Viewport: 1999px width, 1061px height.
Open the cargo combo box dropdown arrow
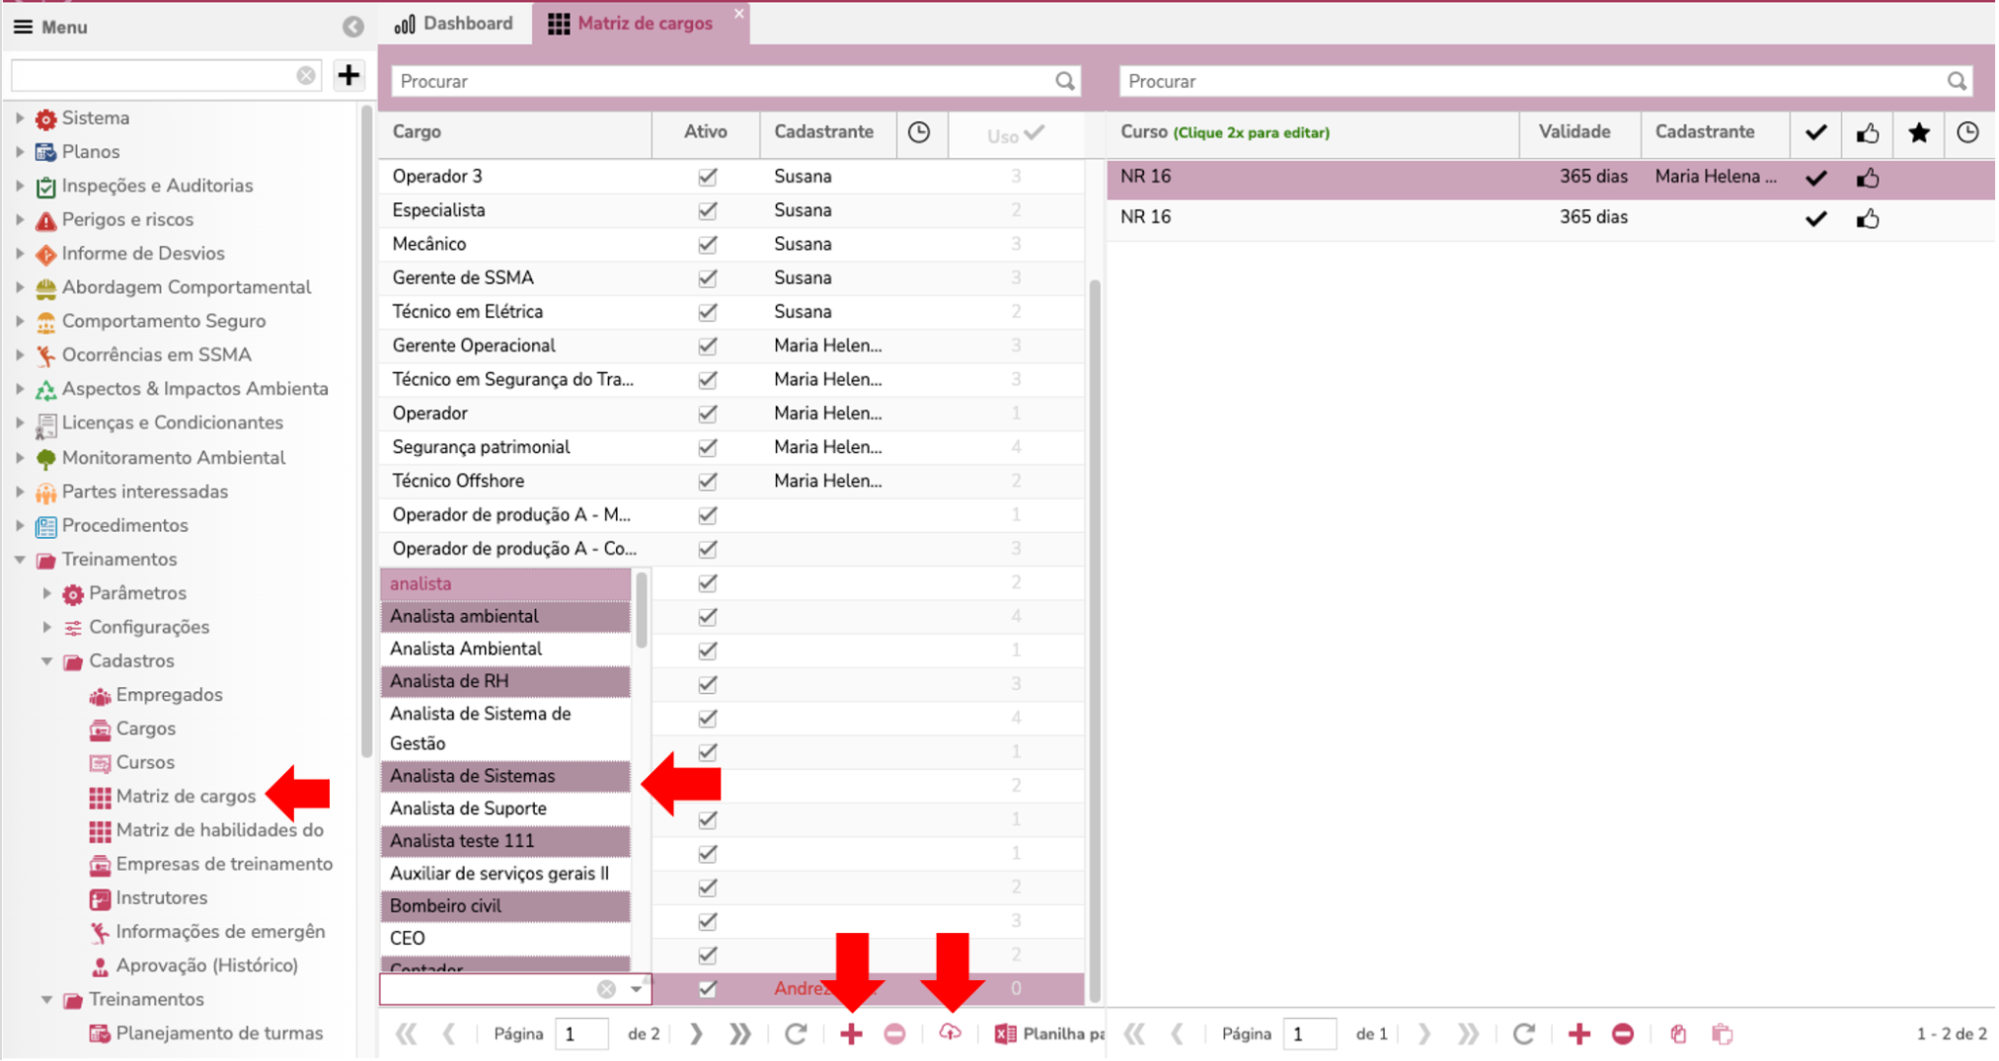click(x=636, y=989)
